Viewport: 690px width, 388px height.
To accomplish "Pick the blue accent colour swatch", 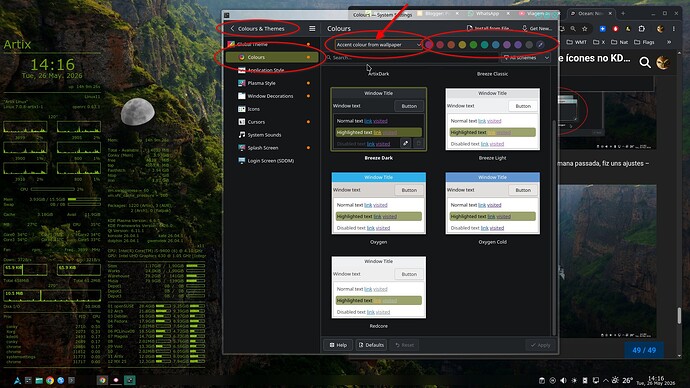I will (495, 44).
